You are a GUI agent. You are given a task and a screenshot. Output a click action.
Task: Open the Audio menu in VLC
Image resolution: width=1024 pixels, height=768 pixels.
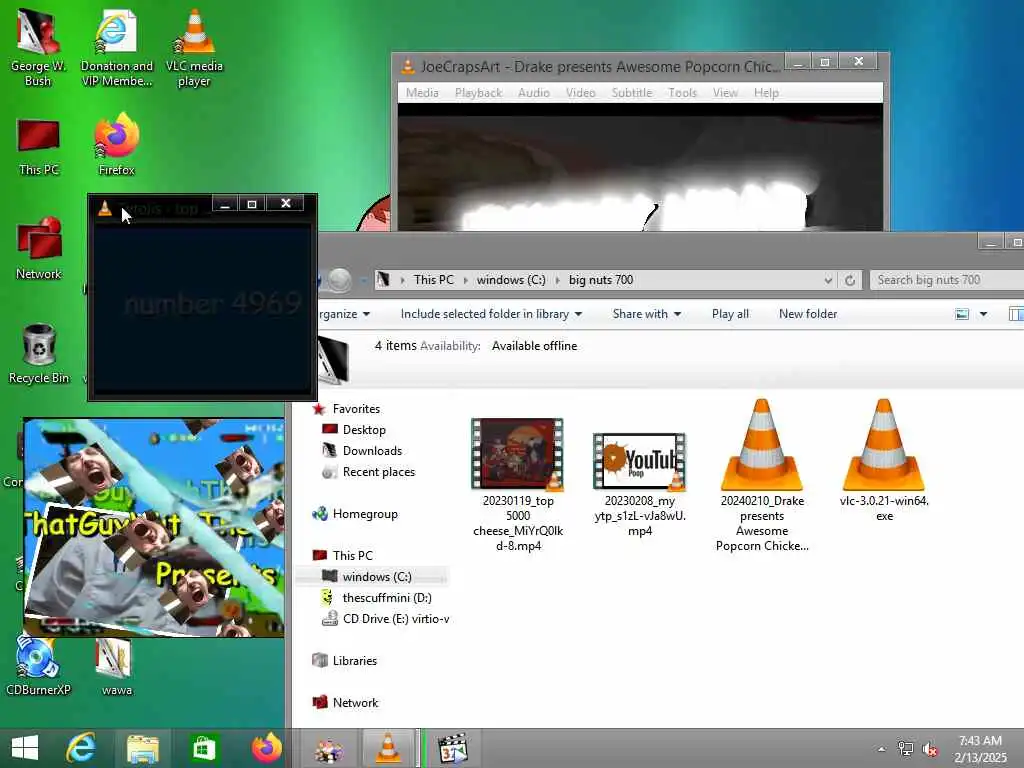click(534, 93)
